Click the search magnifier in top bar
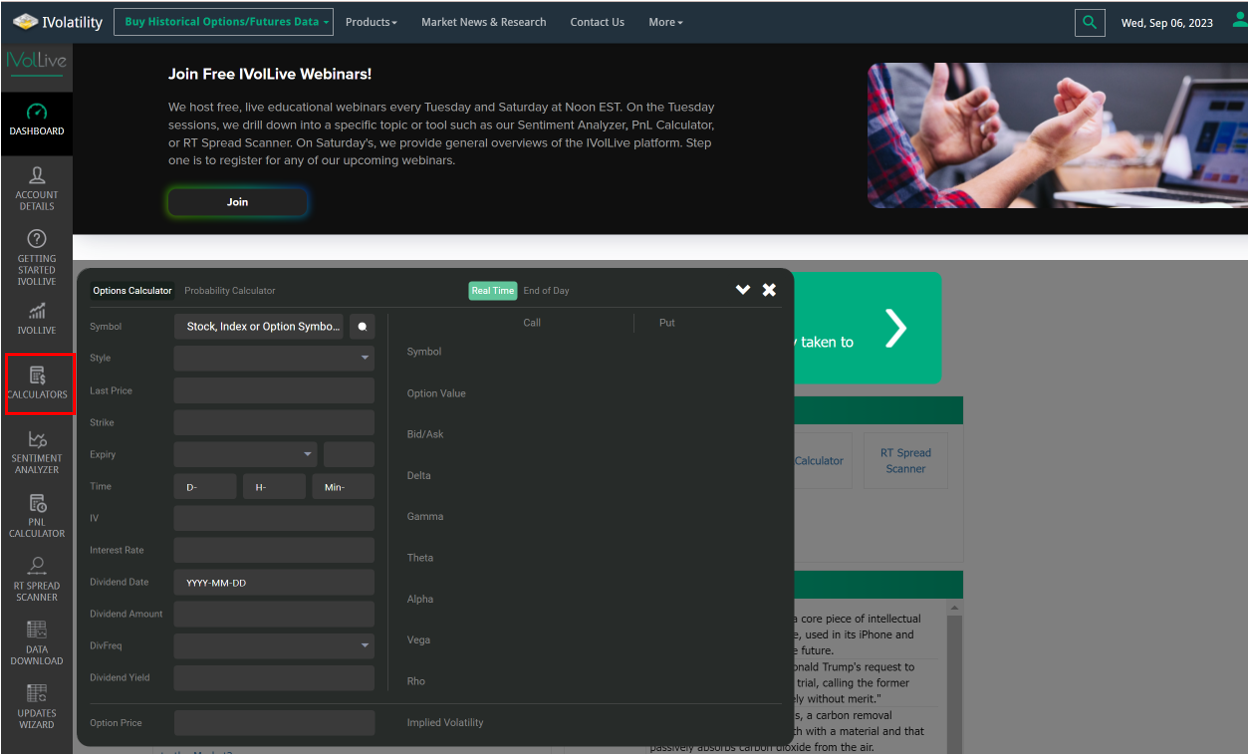The image size is (1248, 754). [1090, 22]
